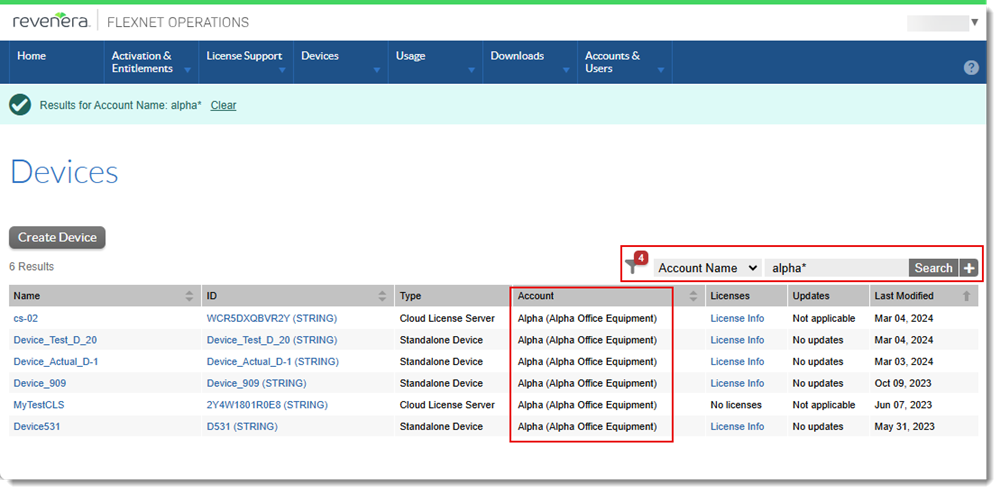Open the Home menu item

coord(32,56)
